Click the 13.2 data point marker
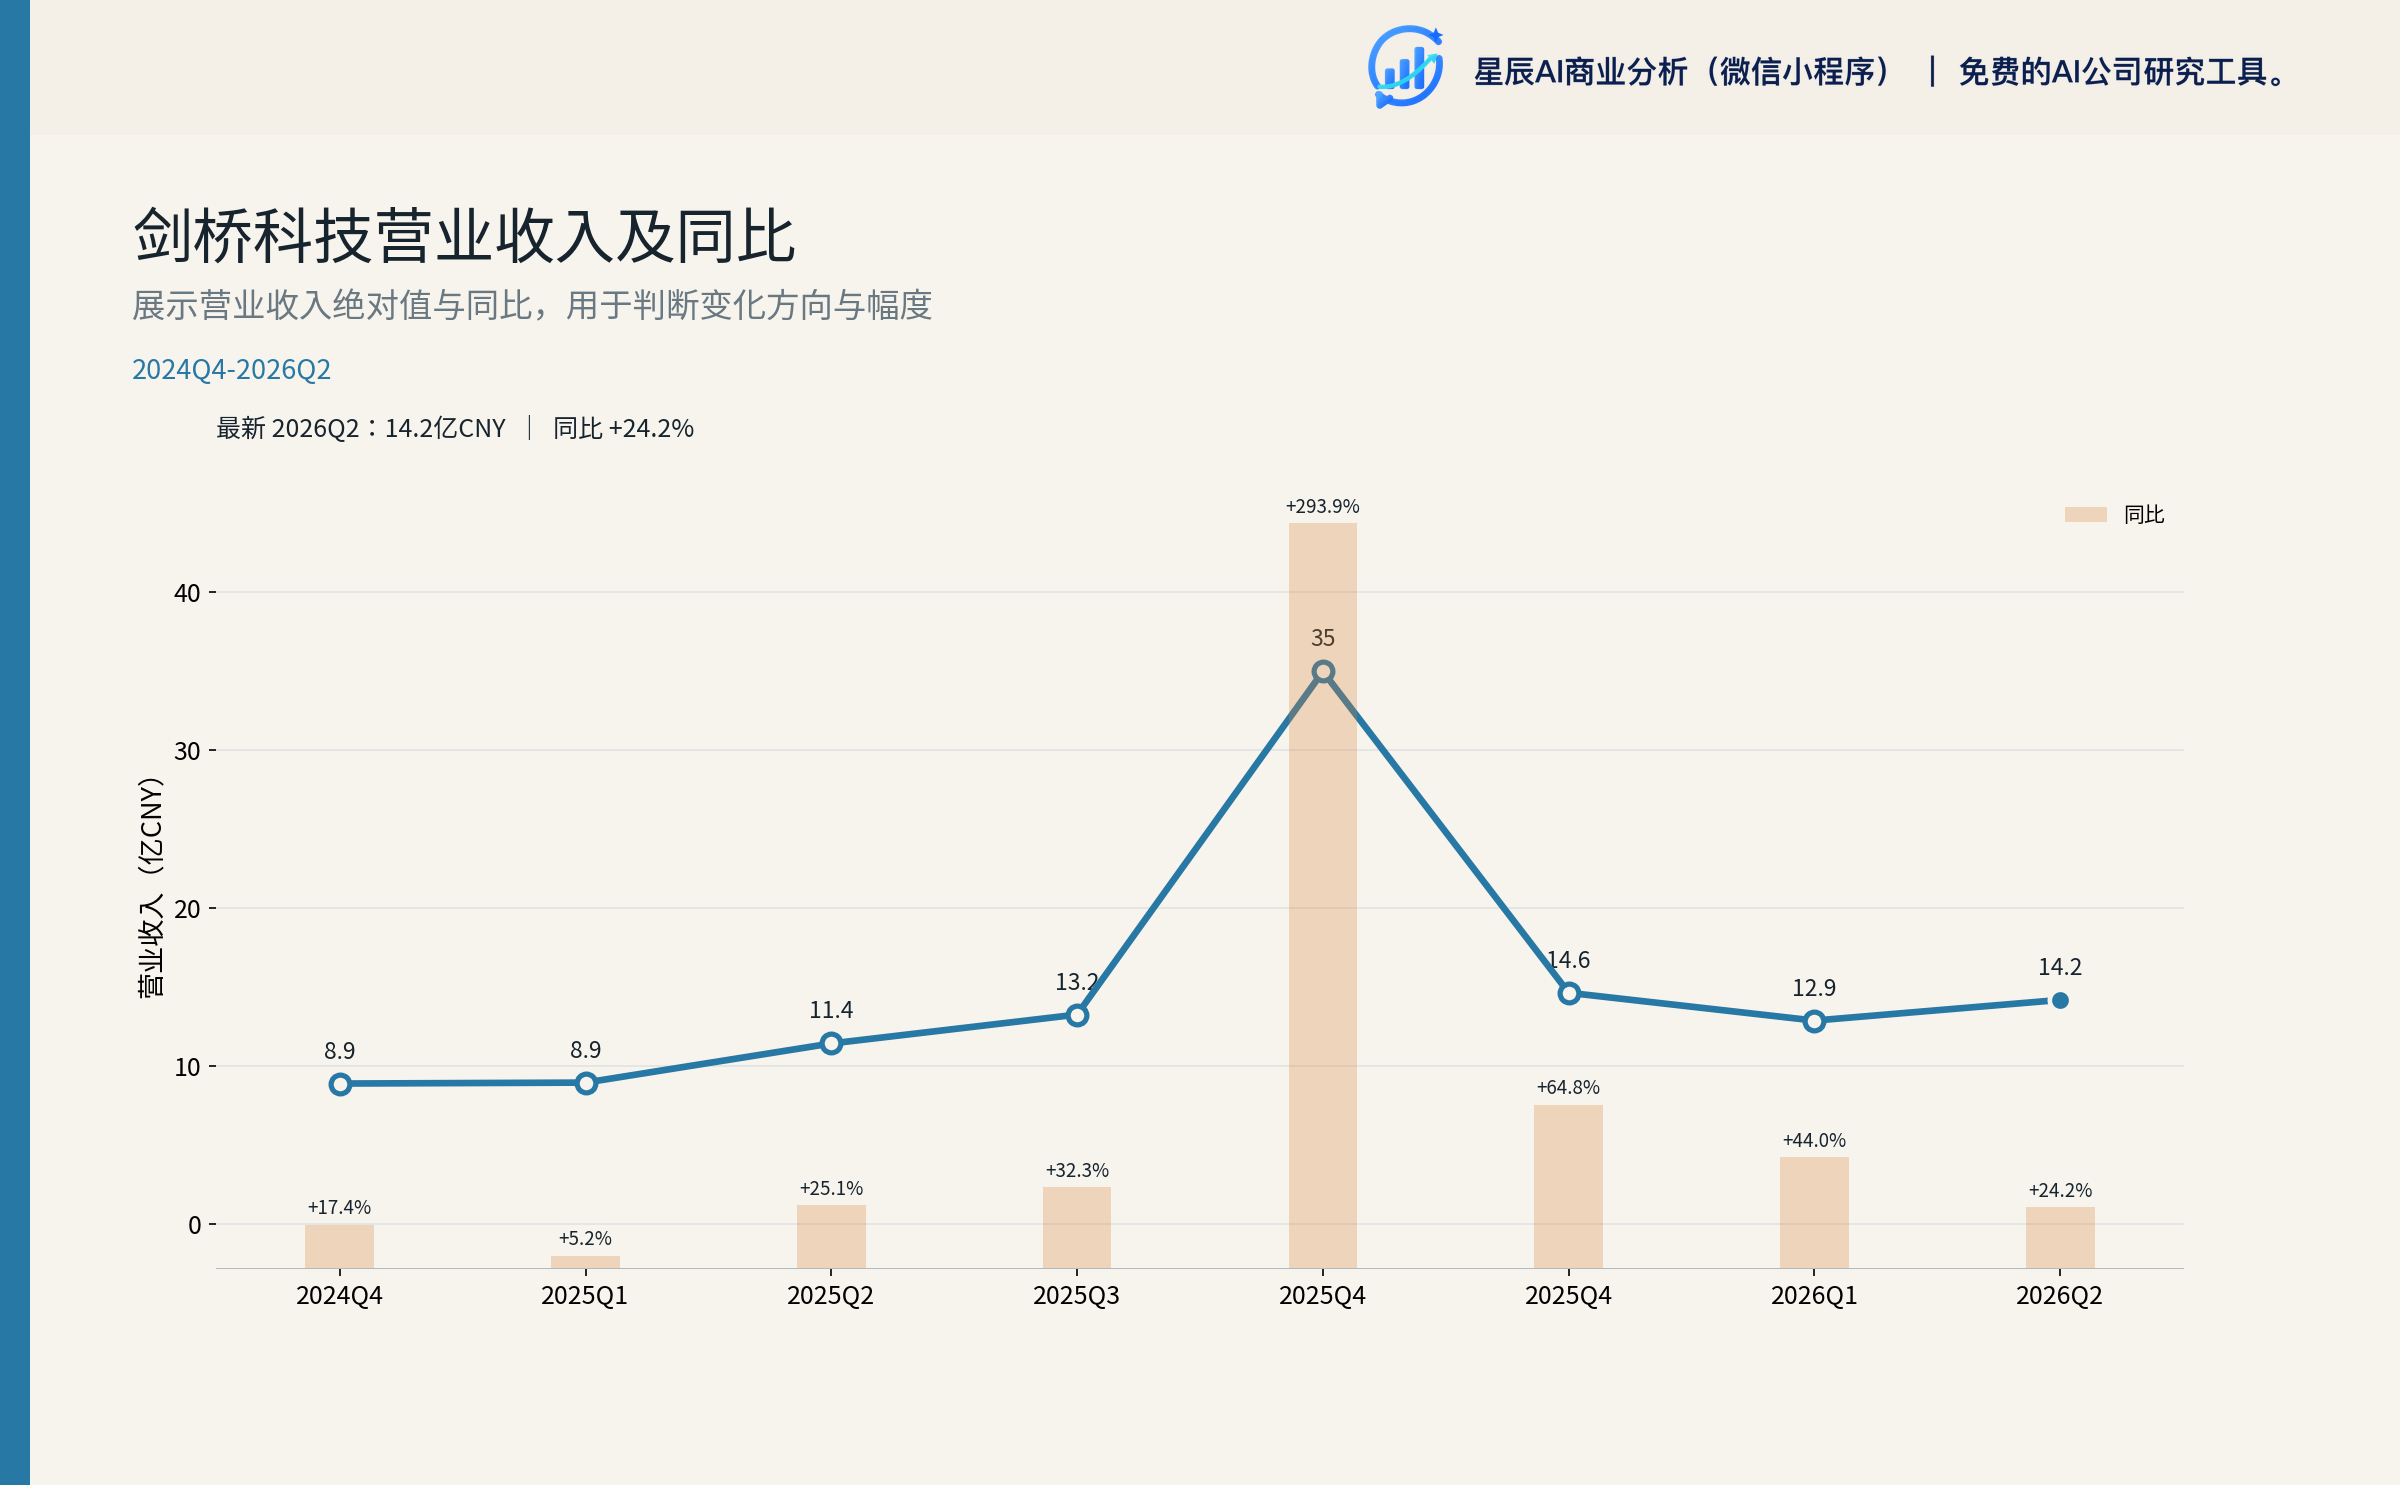Viewport: 2400px width, 1485px height. click(1077, 1015)
